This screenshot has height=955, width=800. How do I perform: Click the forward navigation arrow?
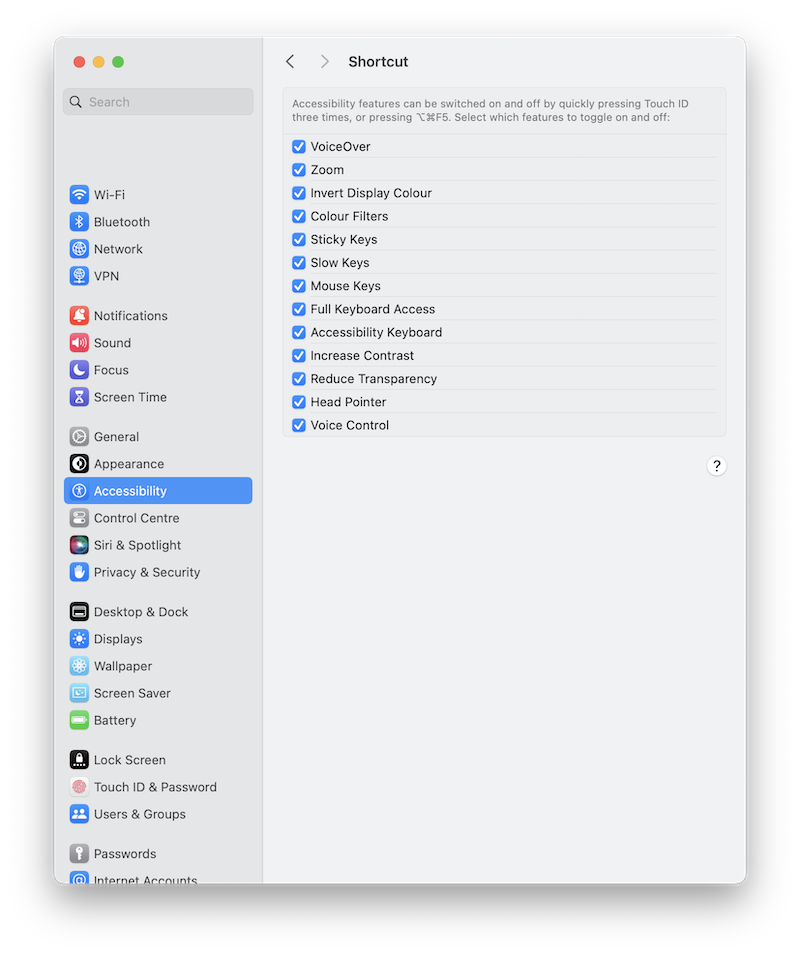tap(324, 61)
